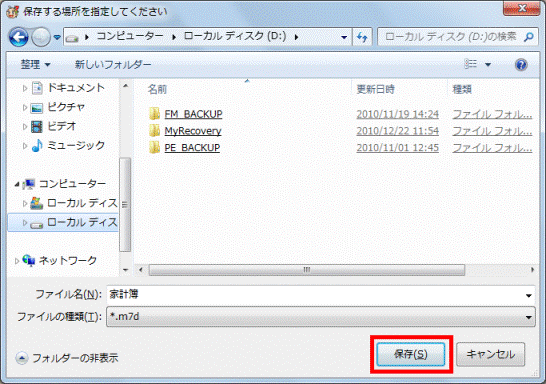The image size is (546, 384).
Task: Click the ファイル名 field containing 家計簿
Action: tap(321, 295)
